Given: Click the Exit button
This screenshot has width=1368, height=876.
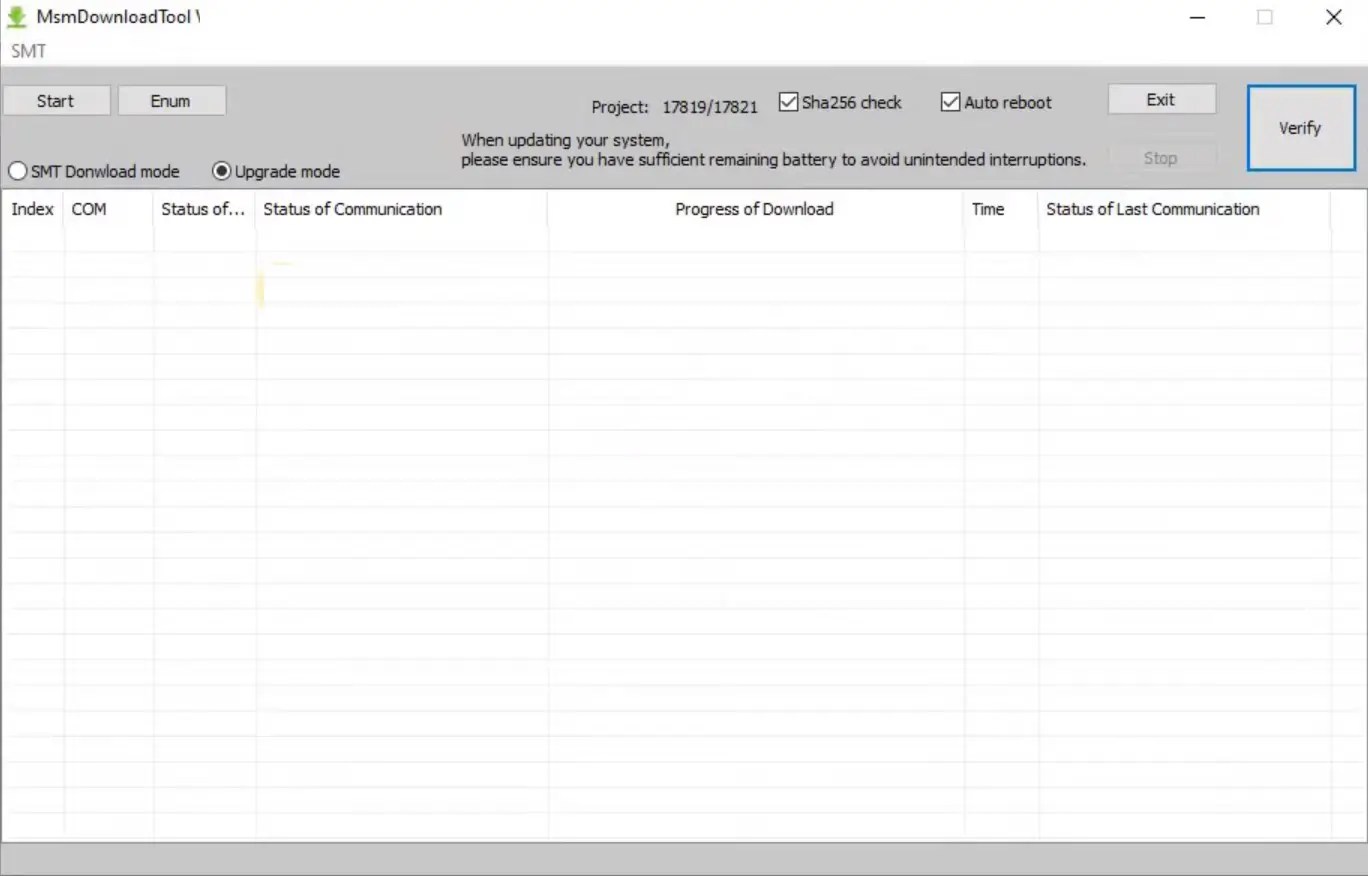Looking at the screenshot, I should pos(1161,98).
